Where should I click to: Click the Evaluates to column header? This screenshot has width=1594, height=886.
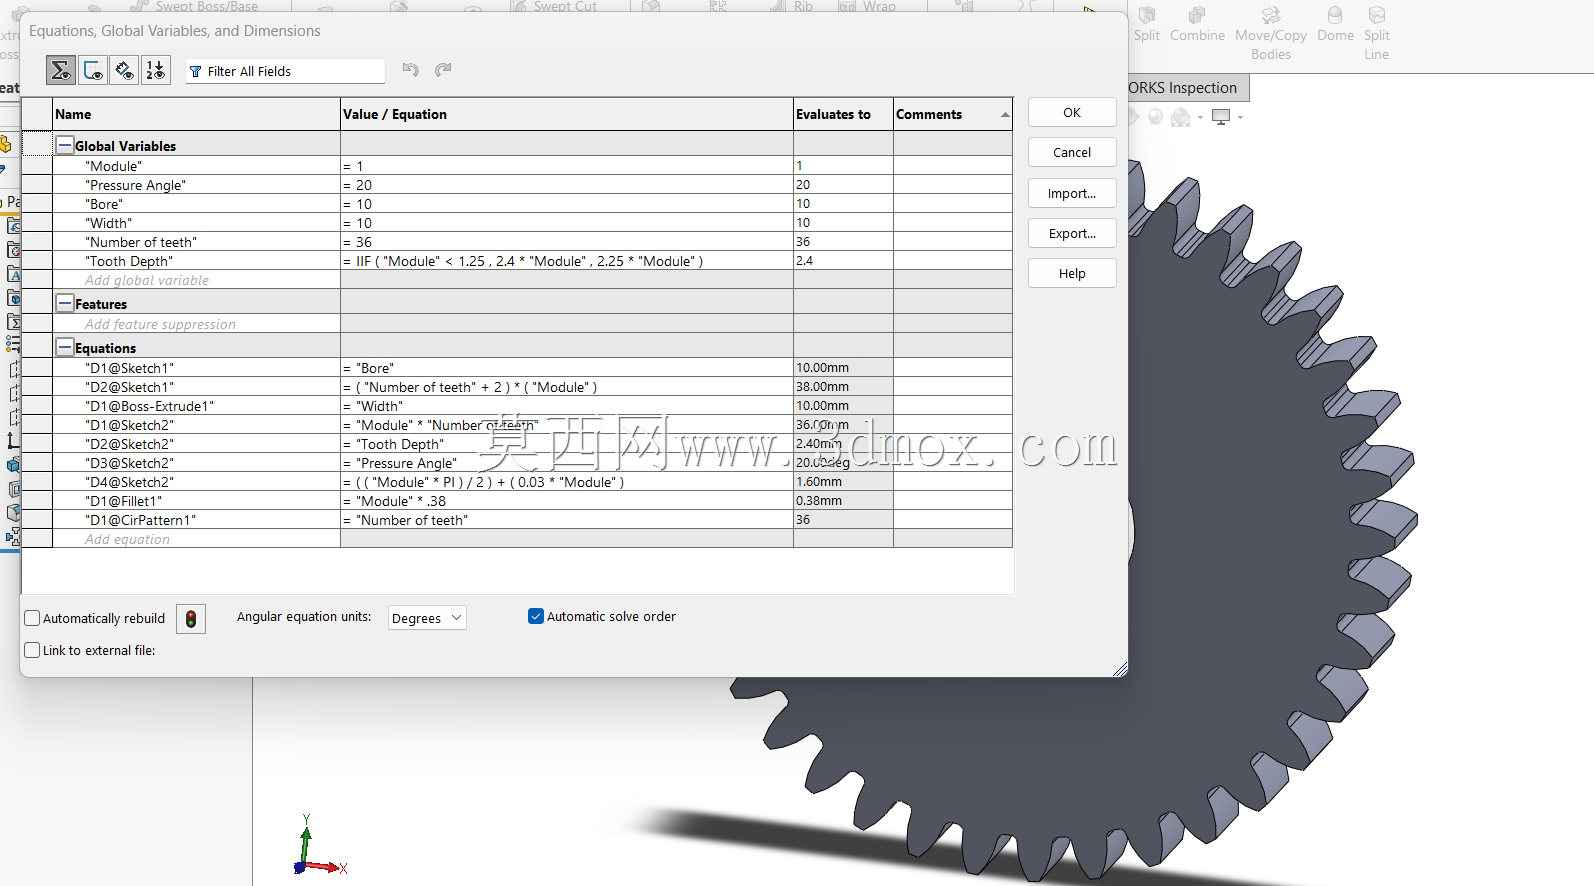click(x=843, y=115)
